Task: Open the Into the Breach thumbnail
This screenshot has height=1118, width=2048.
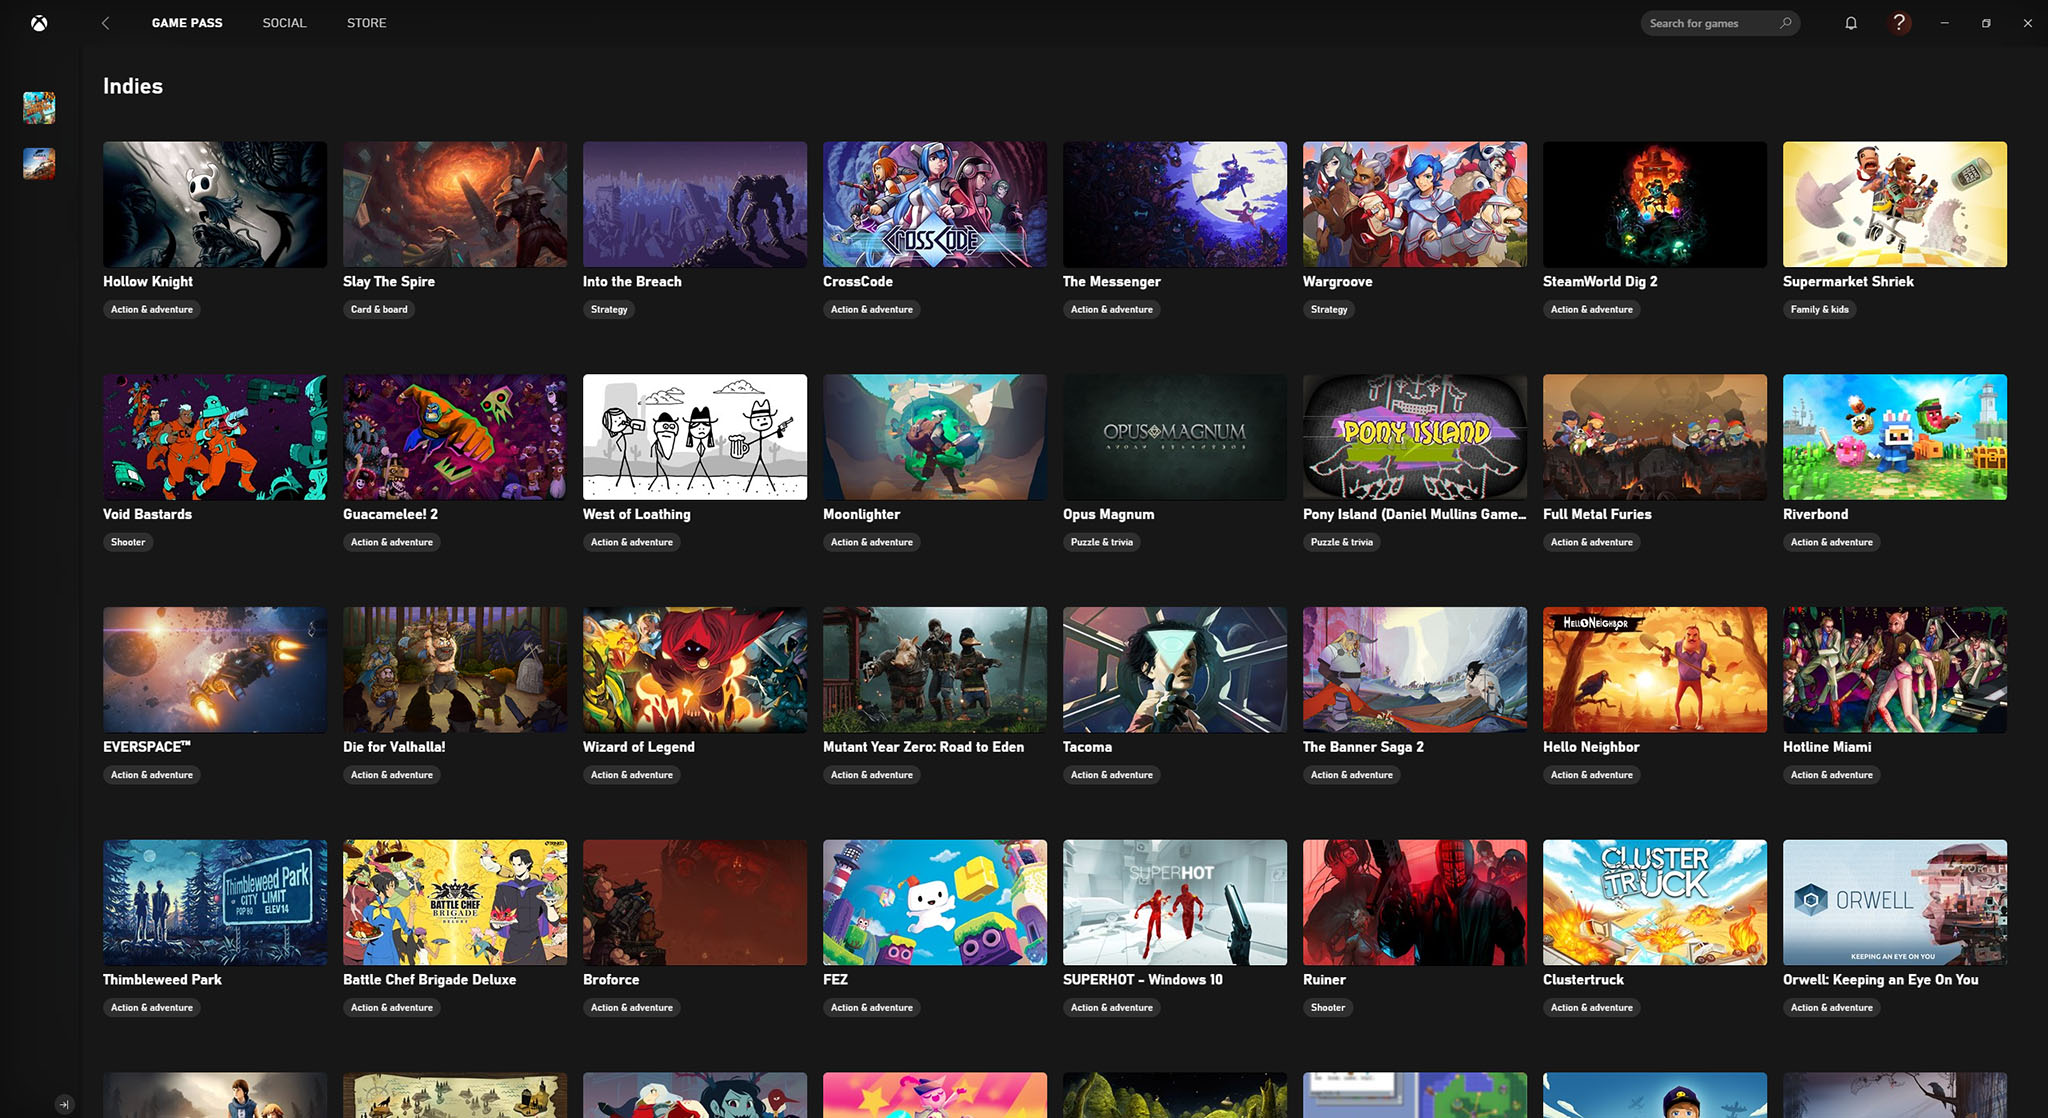Action: [695, 204]
